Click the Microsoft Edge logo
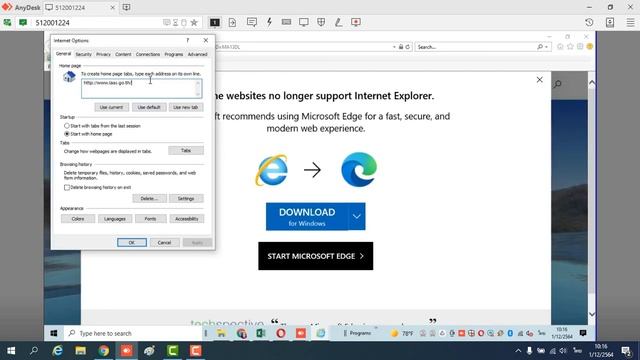640x360 pixels. [x=359, y=170]
